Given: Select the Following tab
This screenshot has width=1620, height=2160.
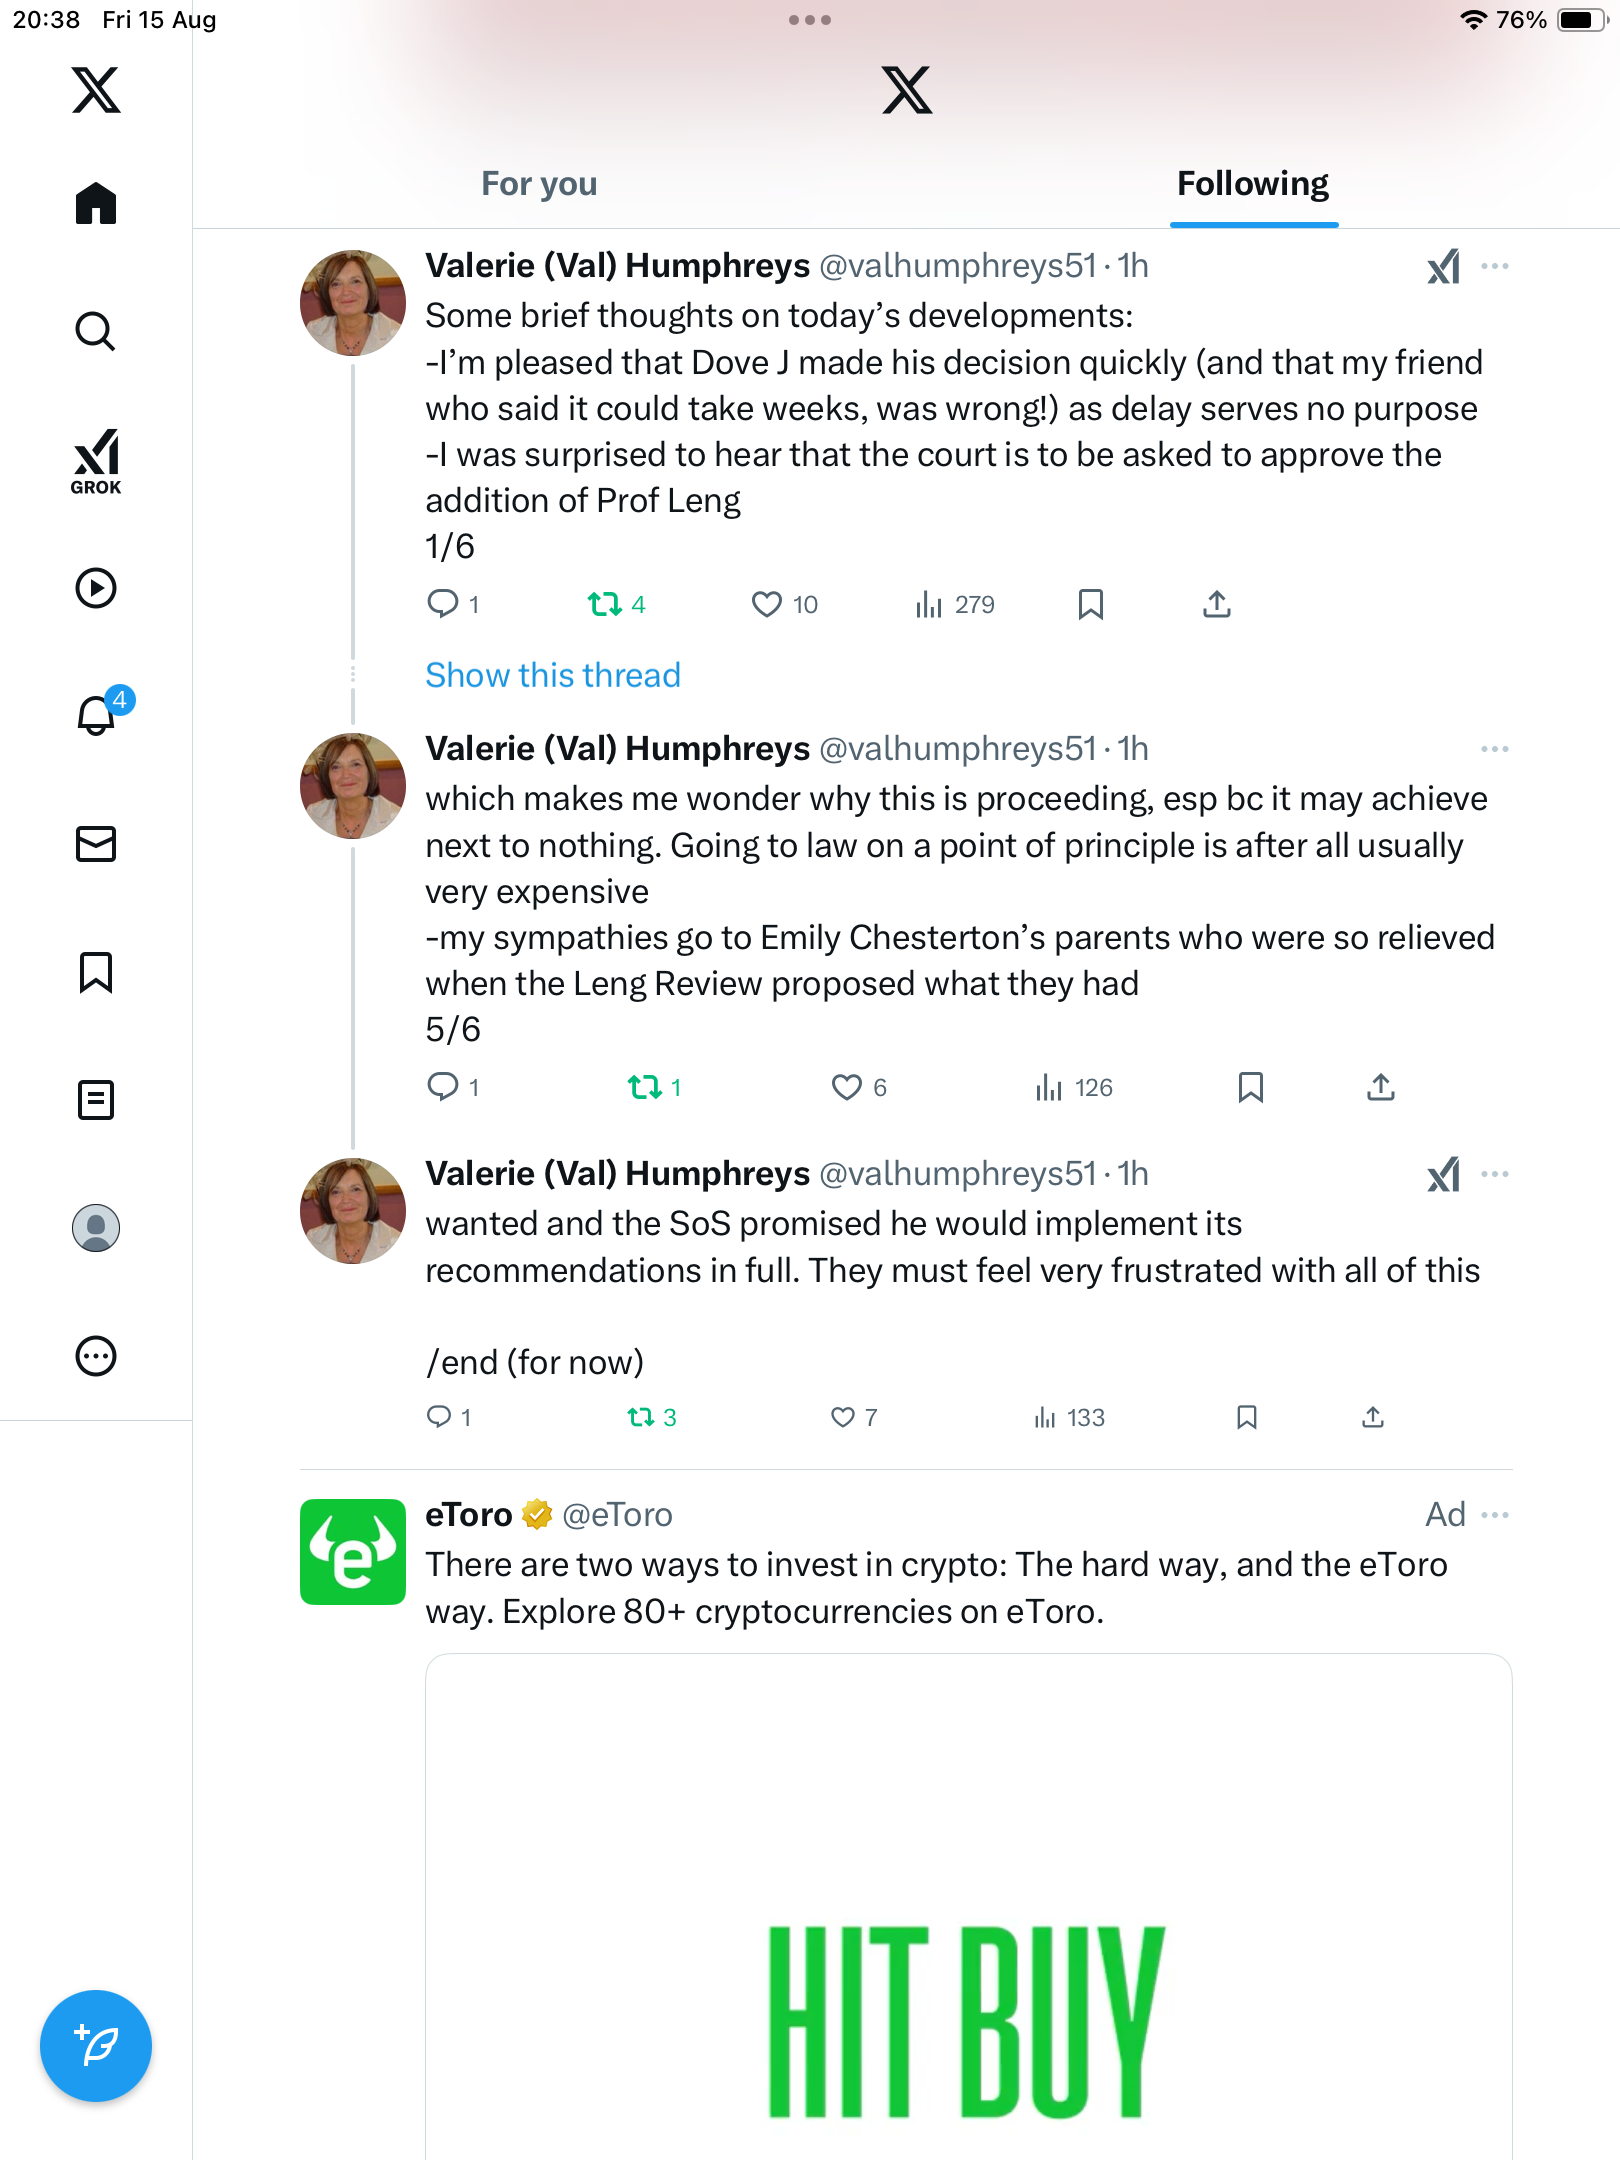Looking at the screenshot, I should tap(1253, 184).
